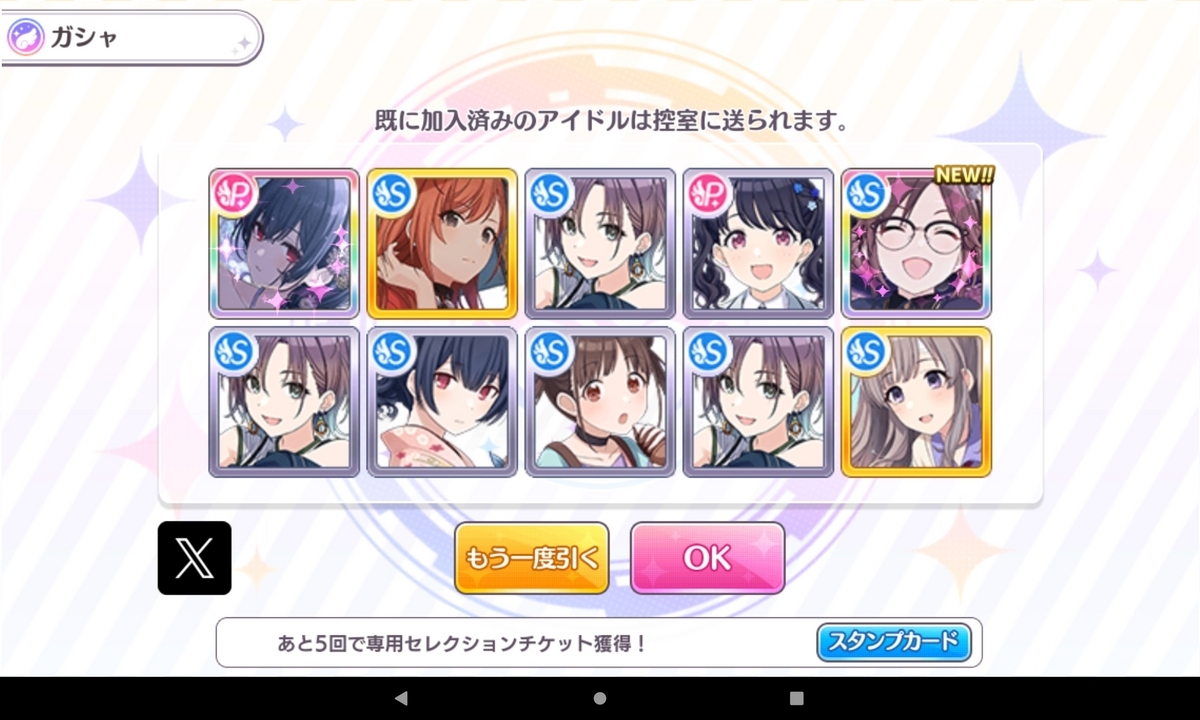Choose the twin-tail black-haired P idol card
Image resolution: width=1200 pixels, height=720 pixels.
point(758,243)
